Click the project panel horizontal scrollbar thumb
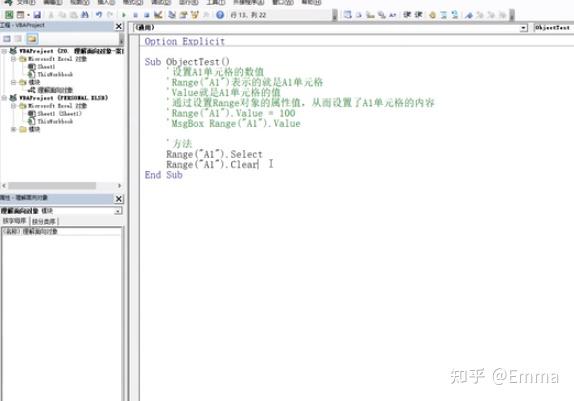 pos(52,186)
